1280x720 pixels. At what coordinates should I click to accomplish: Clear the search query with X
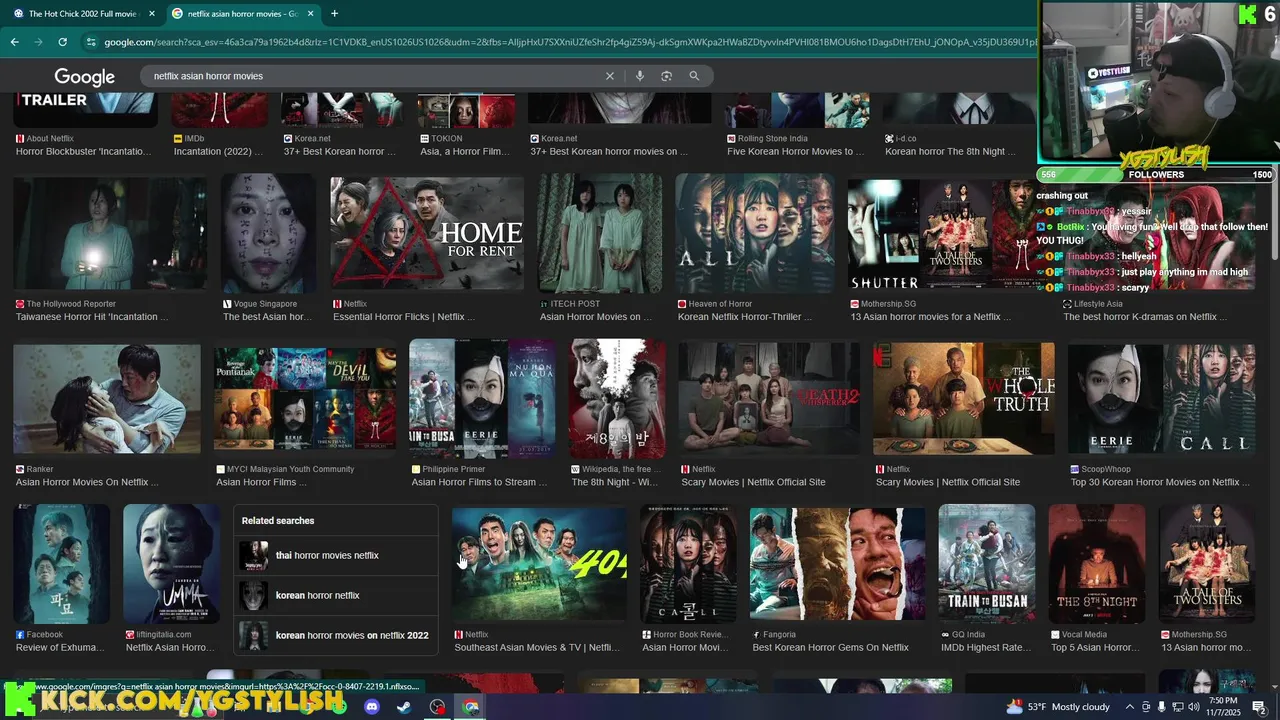pos(610,76)
